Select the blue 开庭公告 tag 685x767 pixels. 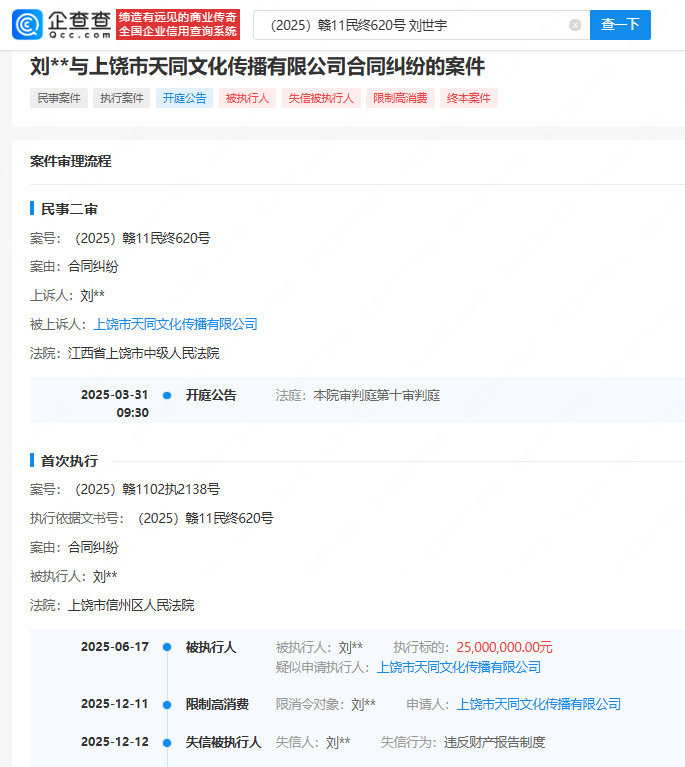(184, 98)
